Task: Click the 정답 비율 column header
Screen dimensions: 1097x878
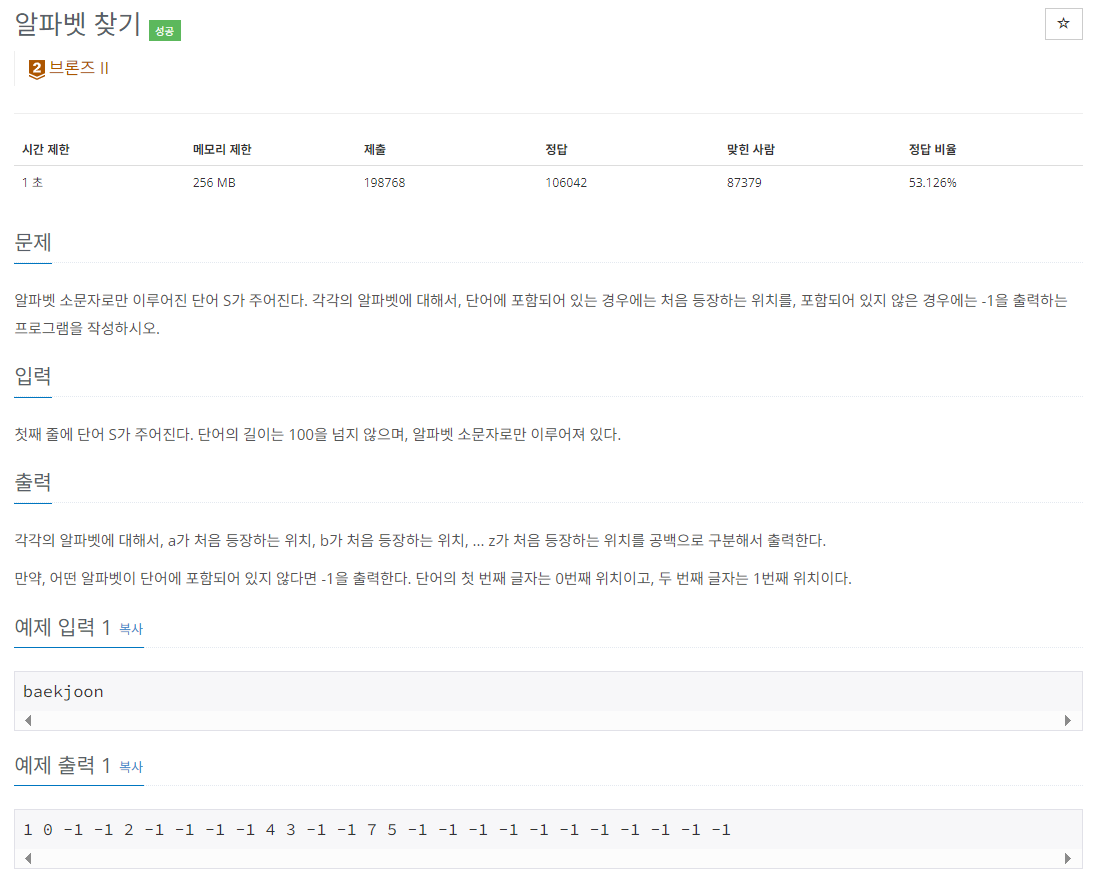Action: [x=932, y=149]
